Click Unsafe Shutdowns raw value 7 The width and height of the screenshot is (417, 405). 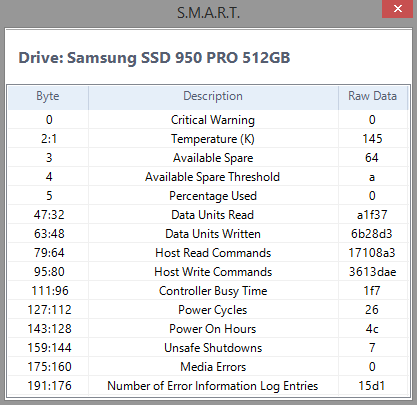[x=372, y=348]
